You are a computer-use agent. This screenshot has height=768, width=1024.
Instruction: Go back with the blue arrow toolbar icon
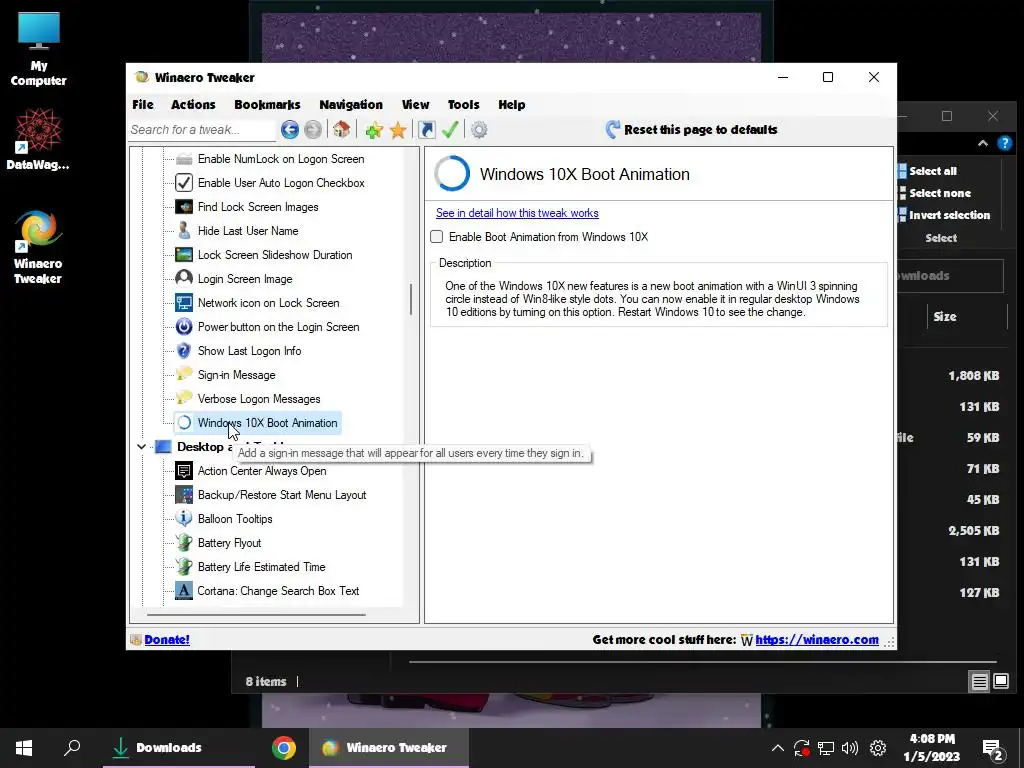coord(290,129)
